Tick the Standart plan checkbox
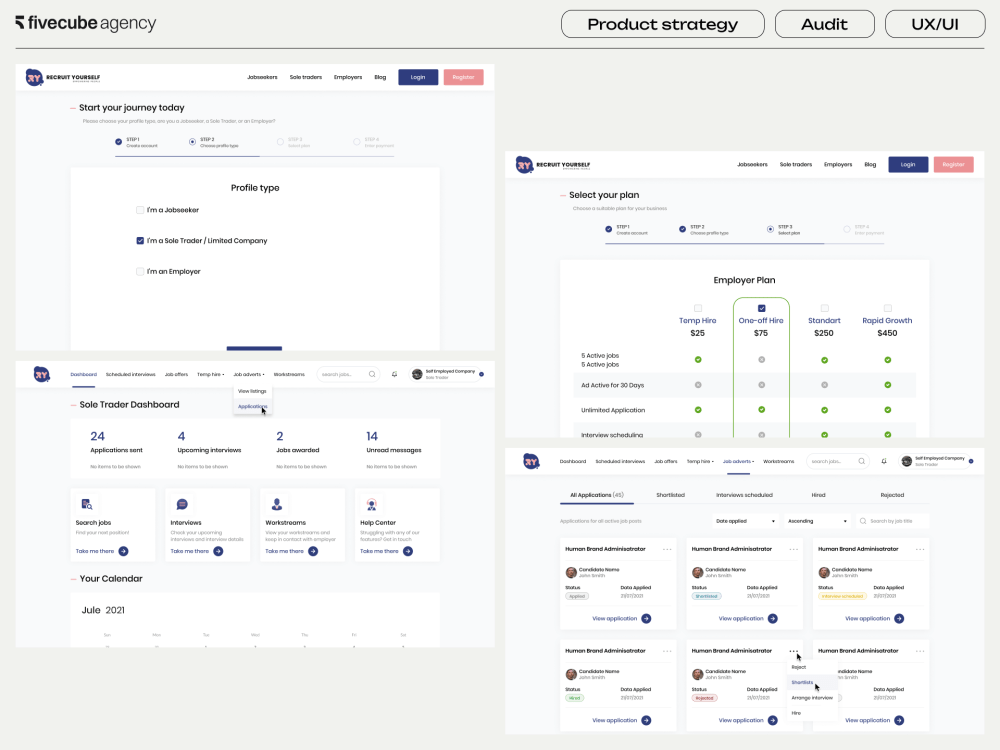The image size is (1000, 750). tap(825, 308)
